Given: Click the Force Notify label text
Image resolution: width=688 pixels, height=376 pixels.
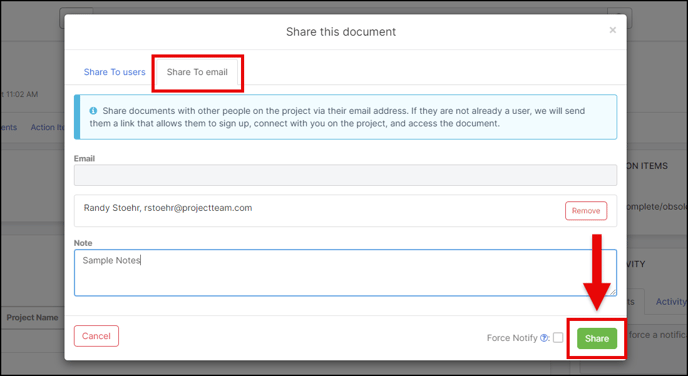Looking at the screenshot, I should (512, 338).
